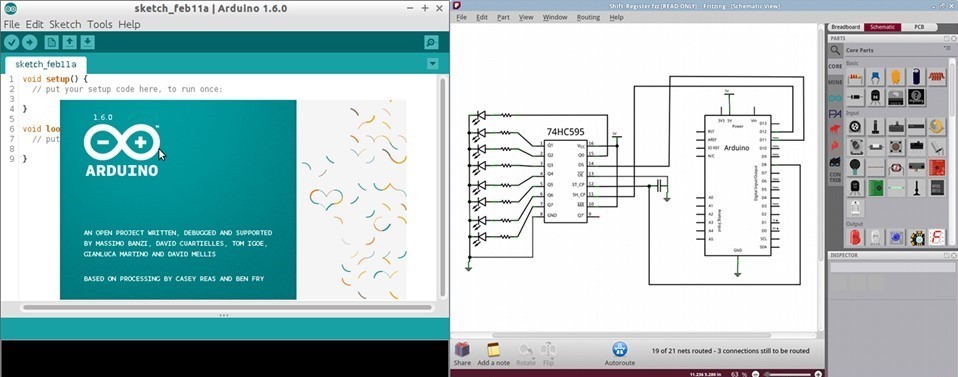The width and height of the screenshot is (958, 377).
Task: Click the routing status text
Action: click(731, 351)
